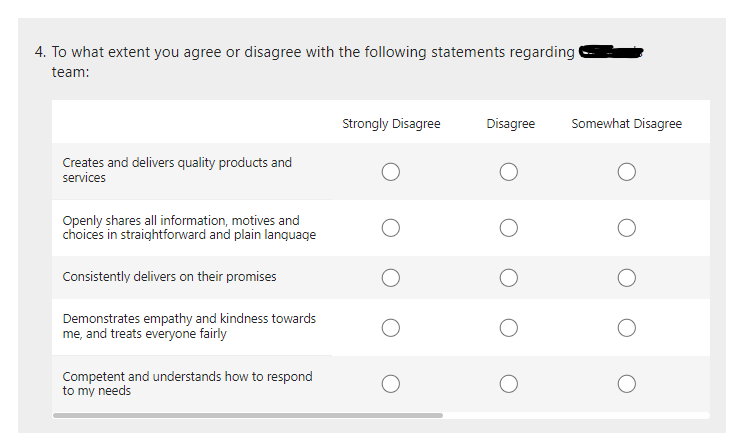Click the Strongly Disagree column header
This screenshot has height=441, width=734.
(x=391, y=124)
